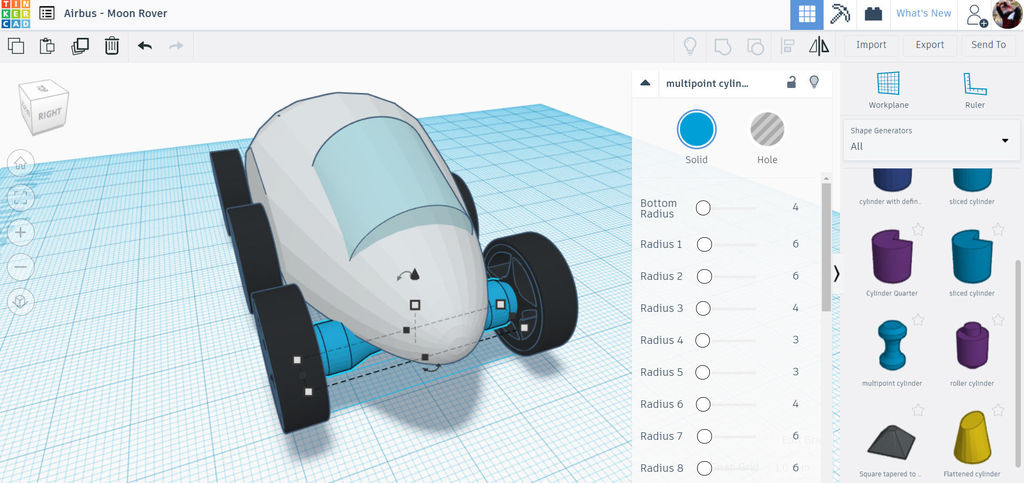This screenshot has height=483, width=1024.
Task: Select the Workplane tool
Action: (888, 90)
